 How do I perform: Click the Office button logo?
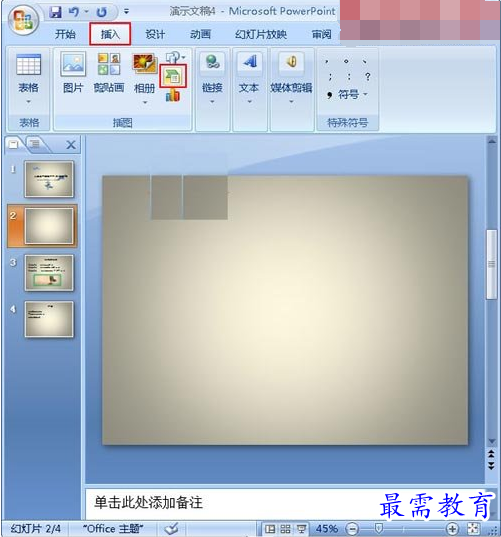pos(23,21)
